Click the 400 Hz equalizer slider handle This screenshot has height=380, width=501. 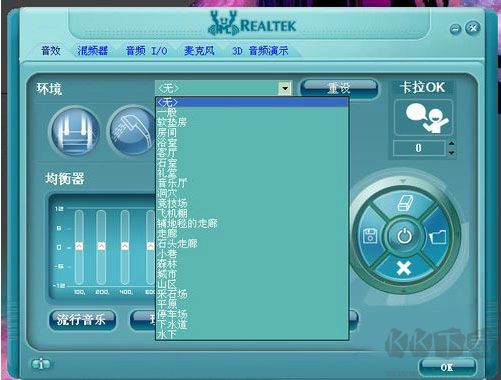(x=125, y=246)
